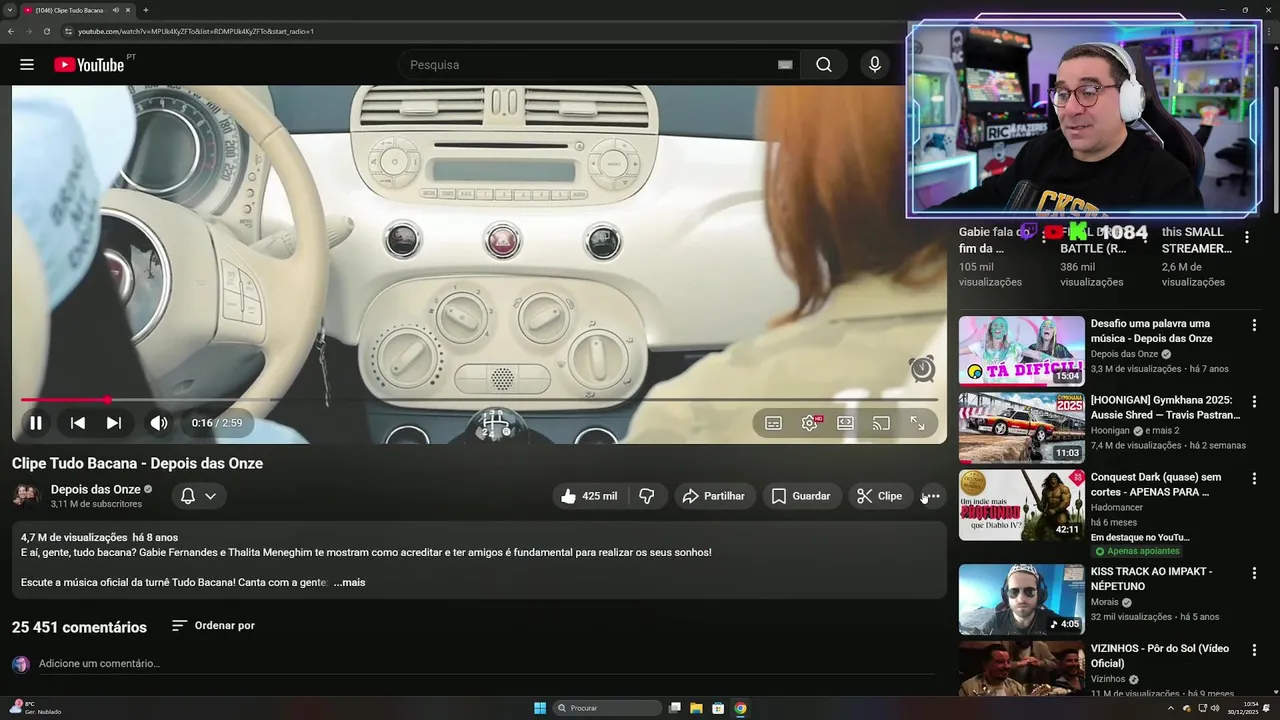Open player settings gear with HD badge
This screenshot has width=1280, height=720.
click(x=810, y=423)
